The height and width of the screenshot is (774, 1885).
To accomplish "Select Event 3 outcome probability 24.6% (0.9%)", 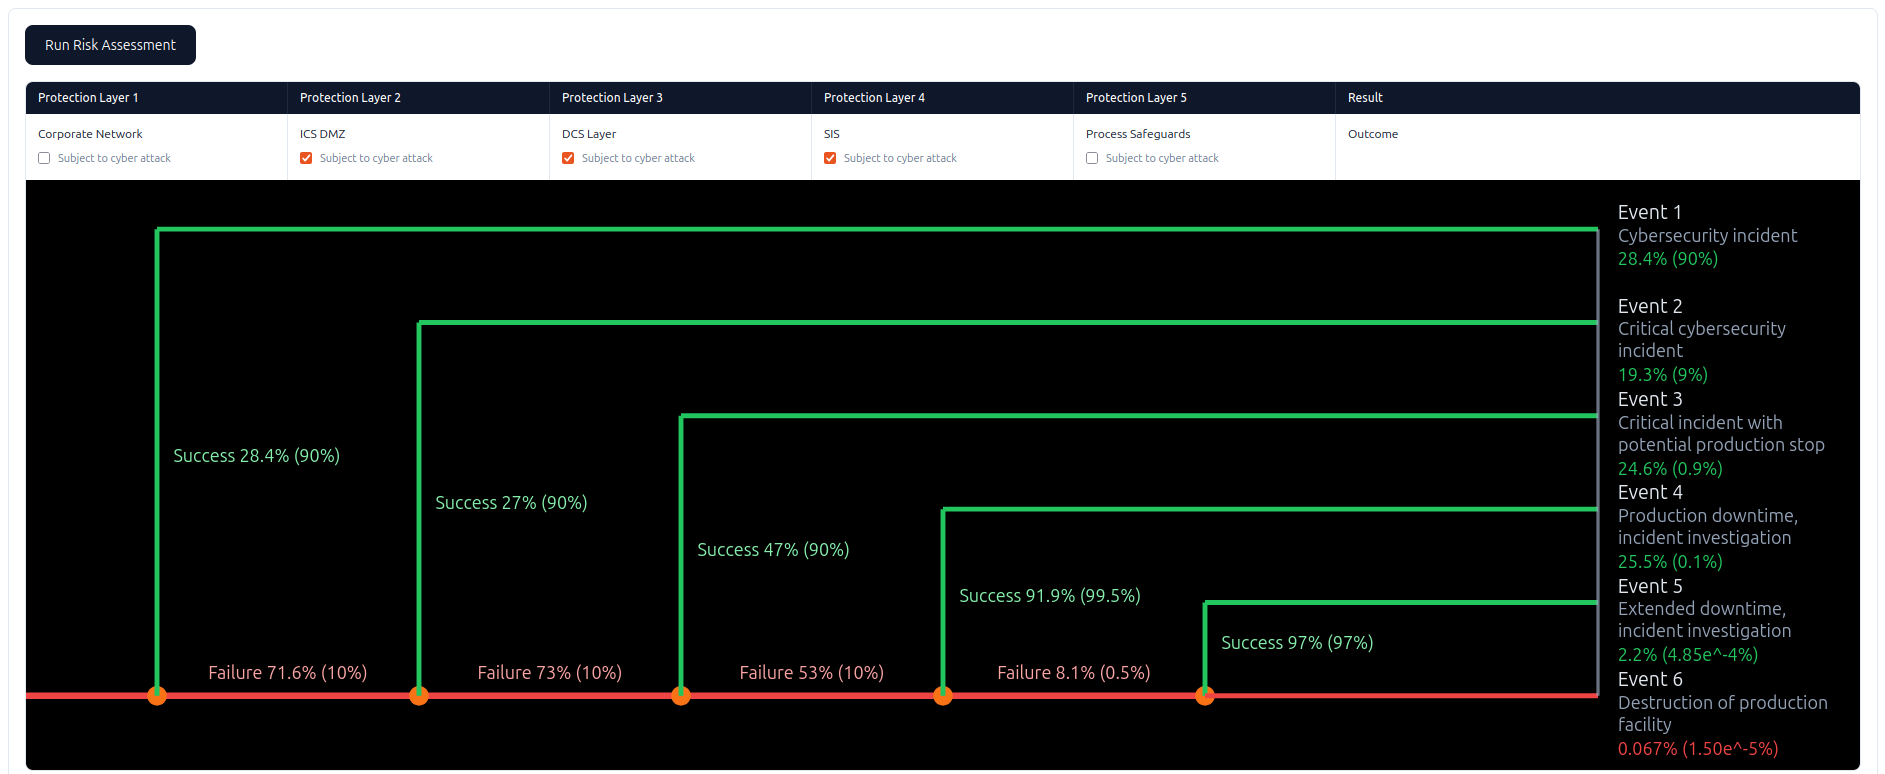I will coord(1670,469).
